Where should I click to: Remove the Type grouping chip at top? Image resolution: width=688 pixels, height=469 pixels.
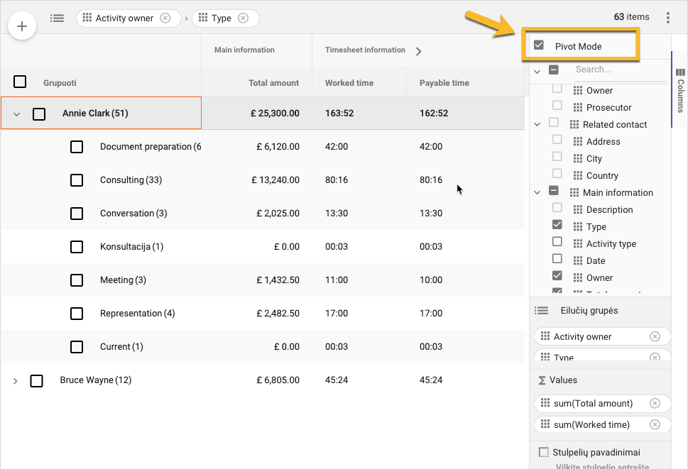click(x=243, y=18)
